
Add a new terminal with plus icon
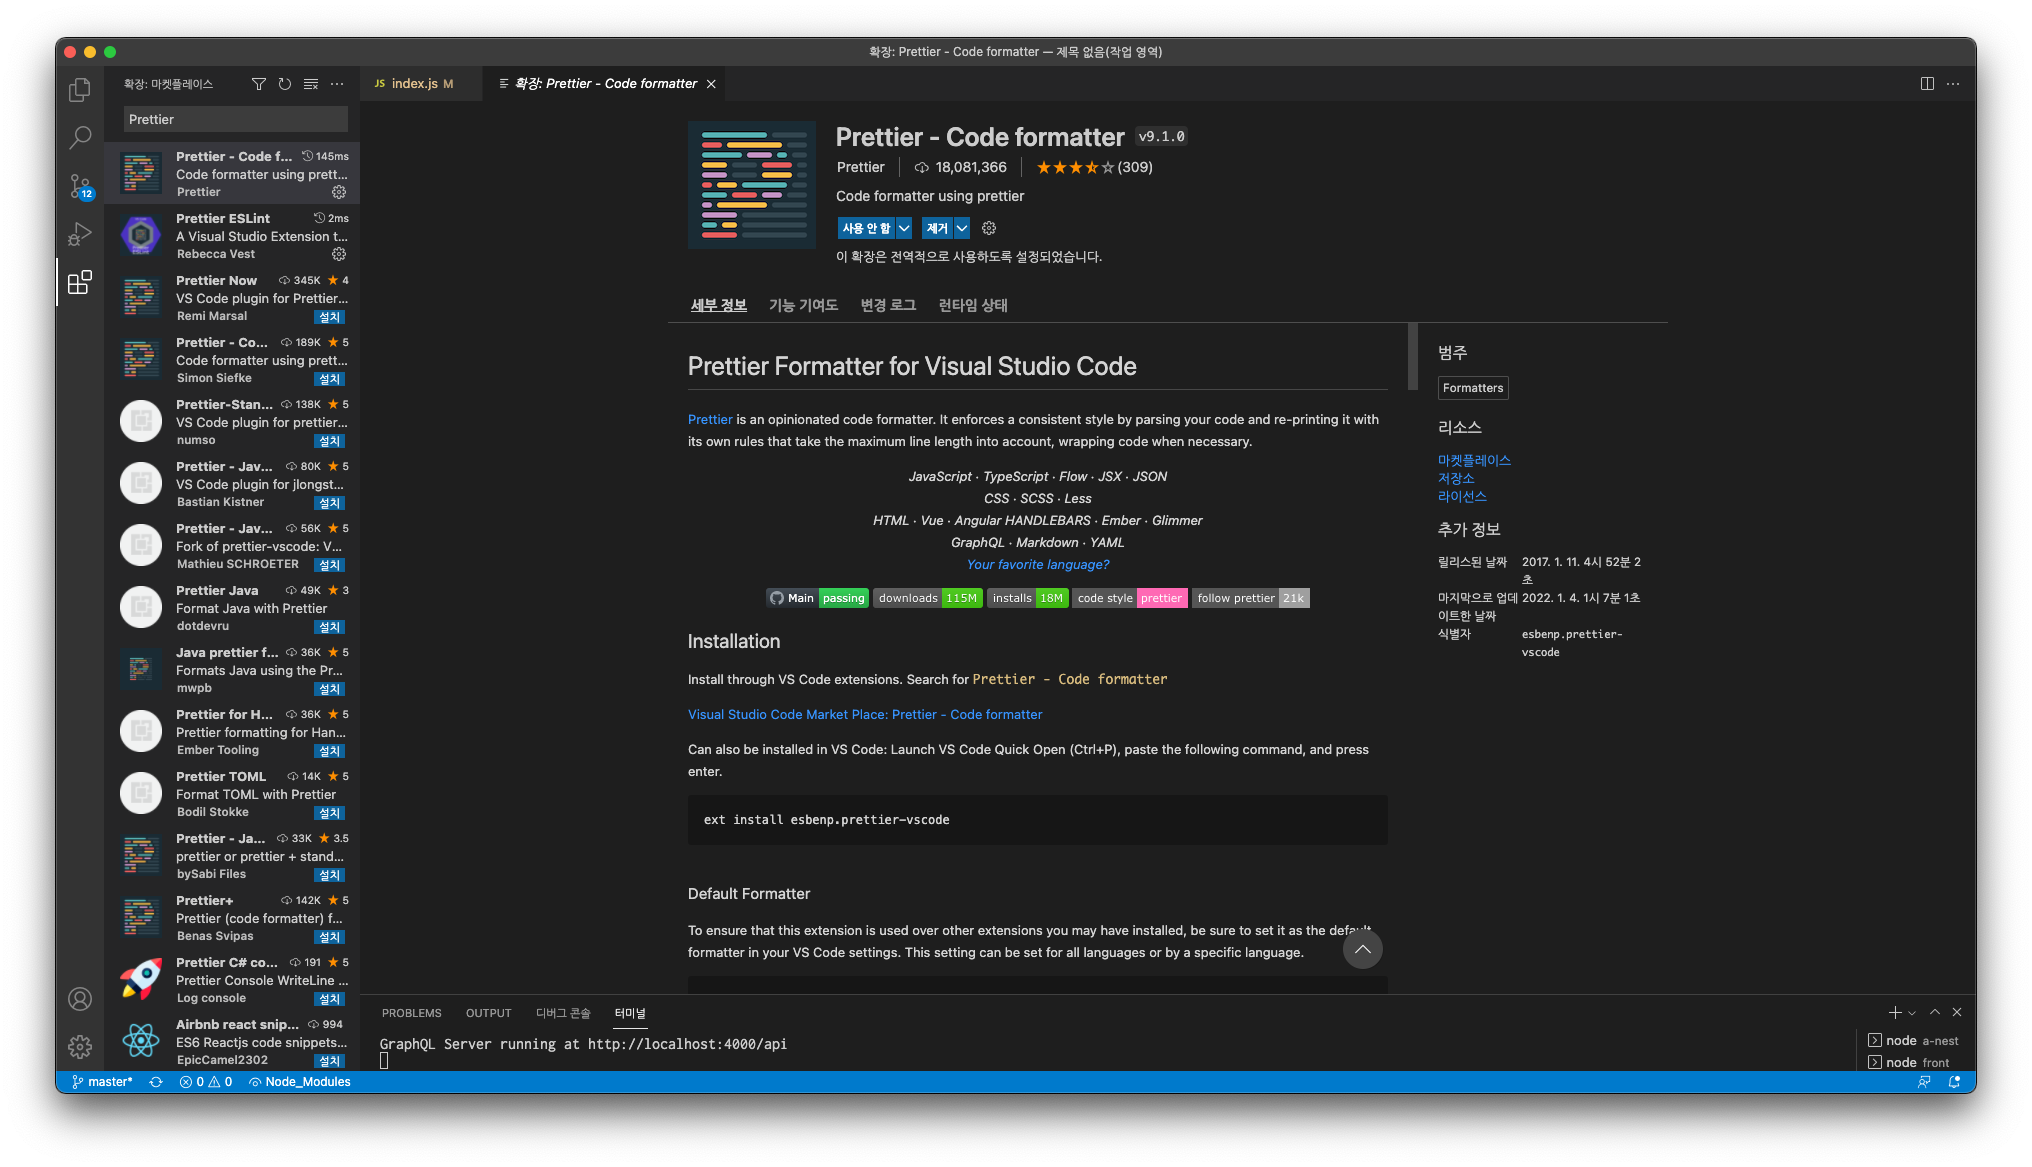(1894, 1013)
